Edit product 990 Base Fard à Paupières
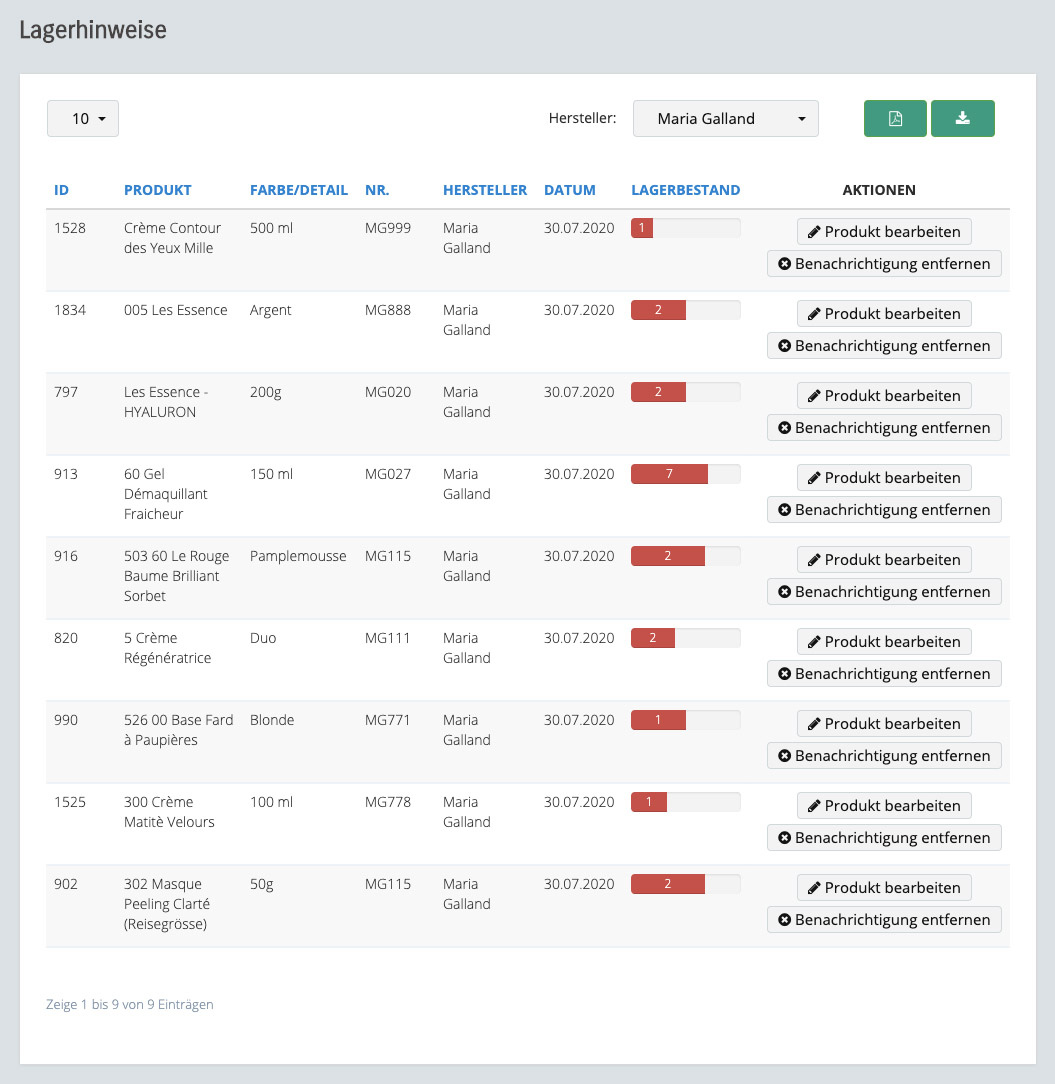1055x1084 pixels. coord(884,723)
